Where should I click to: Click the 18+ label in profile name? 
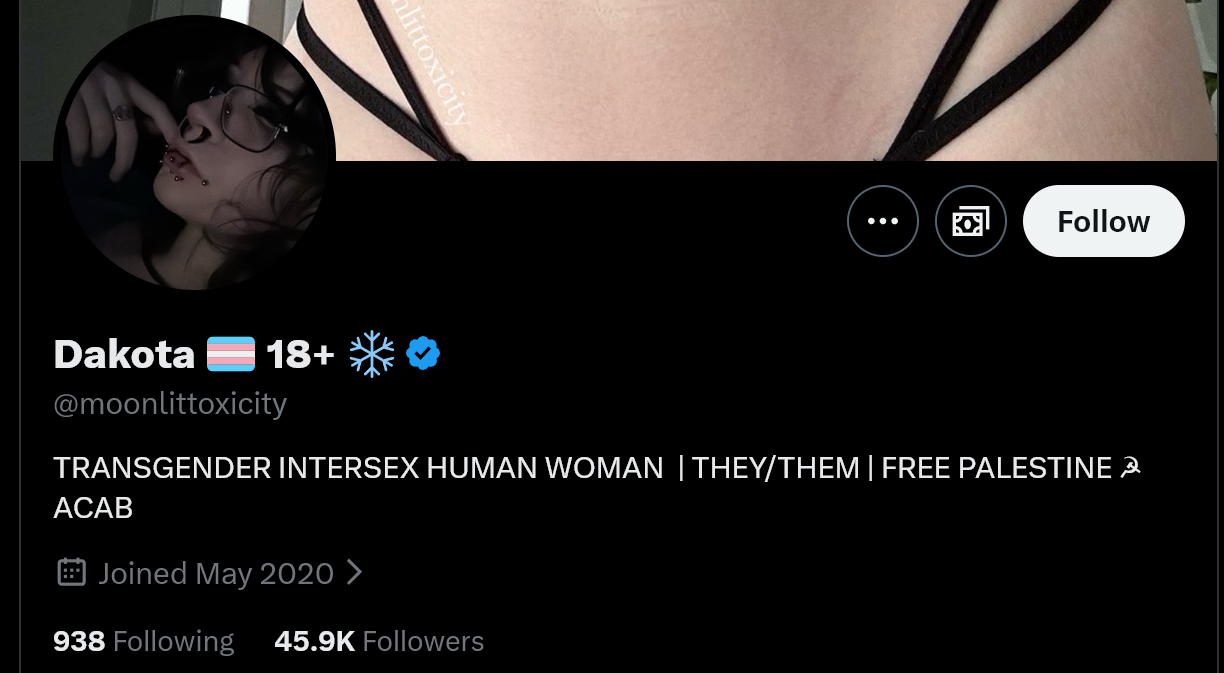(x=300, y=354)
